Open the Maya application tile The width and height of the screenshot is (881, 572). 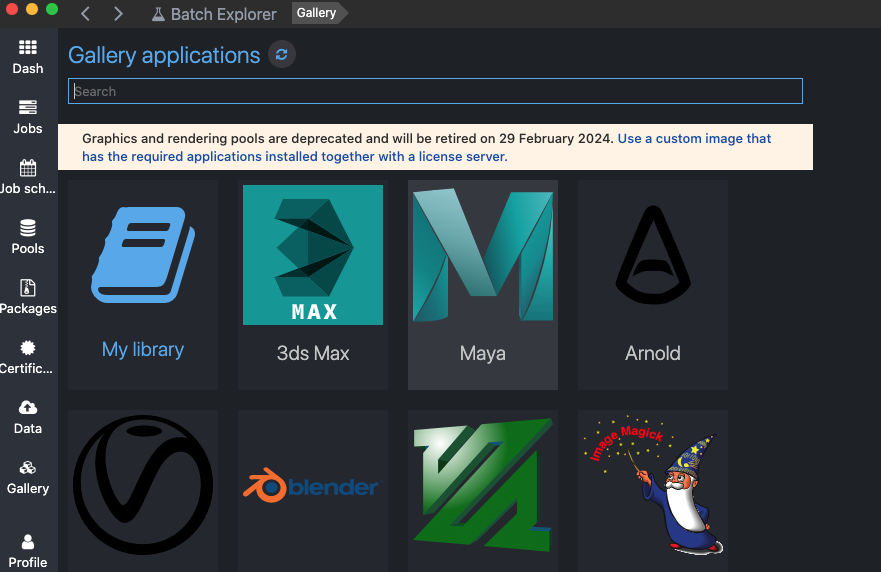[x=483, y=285]
